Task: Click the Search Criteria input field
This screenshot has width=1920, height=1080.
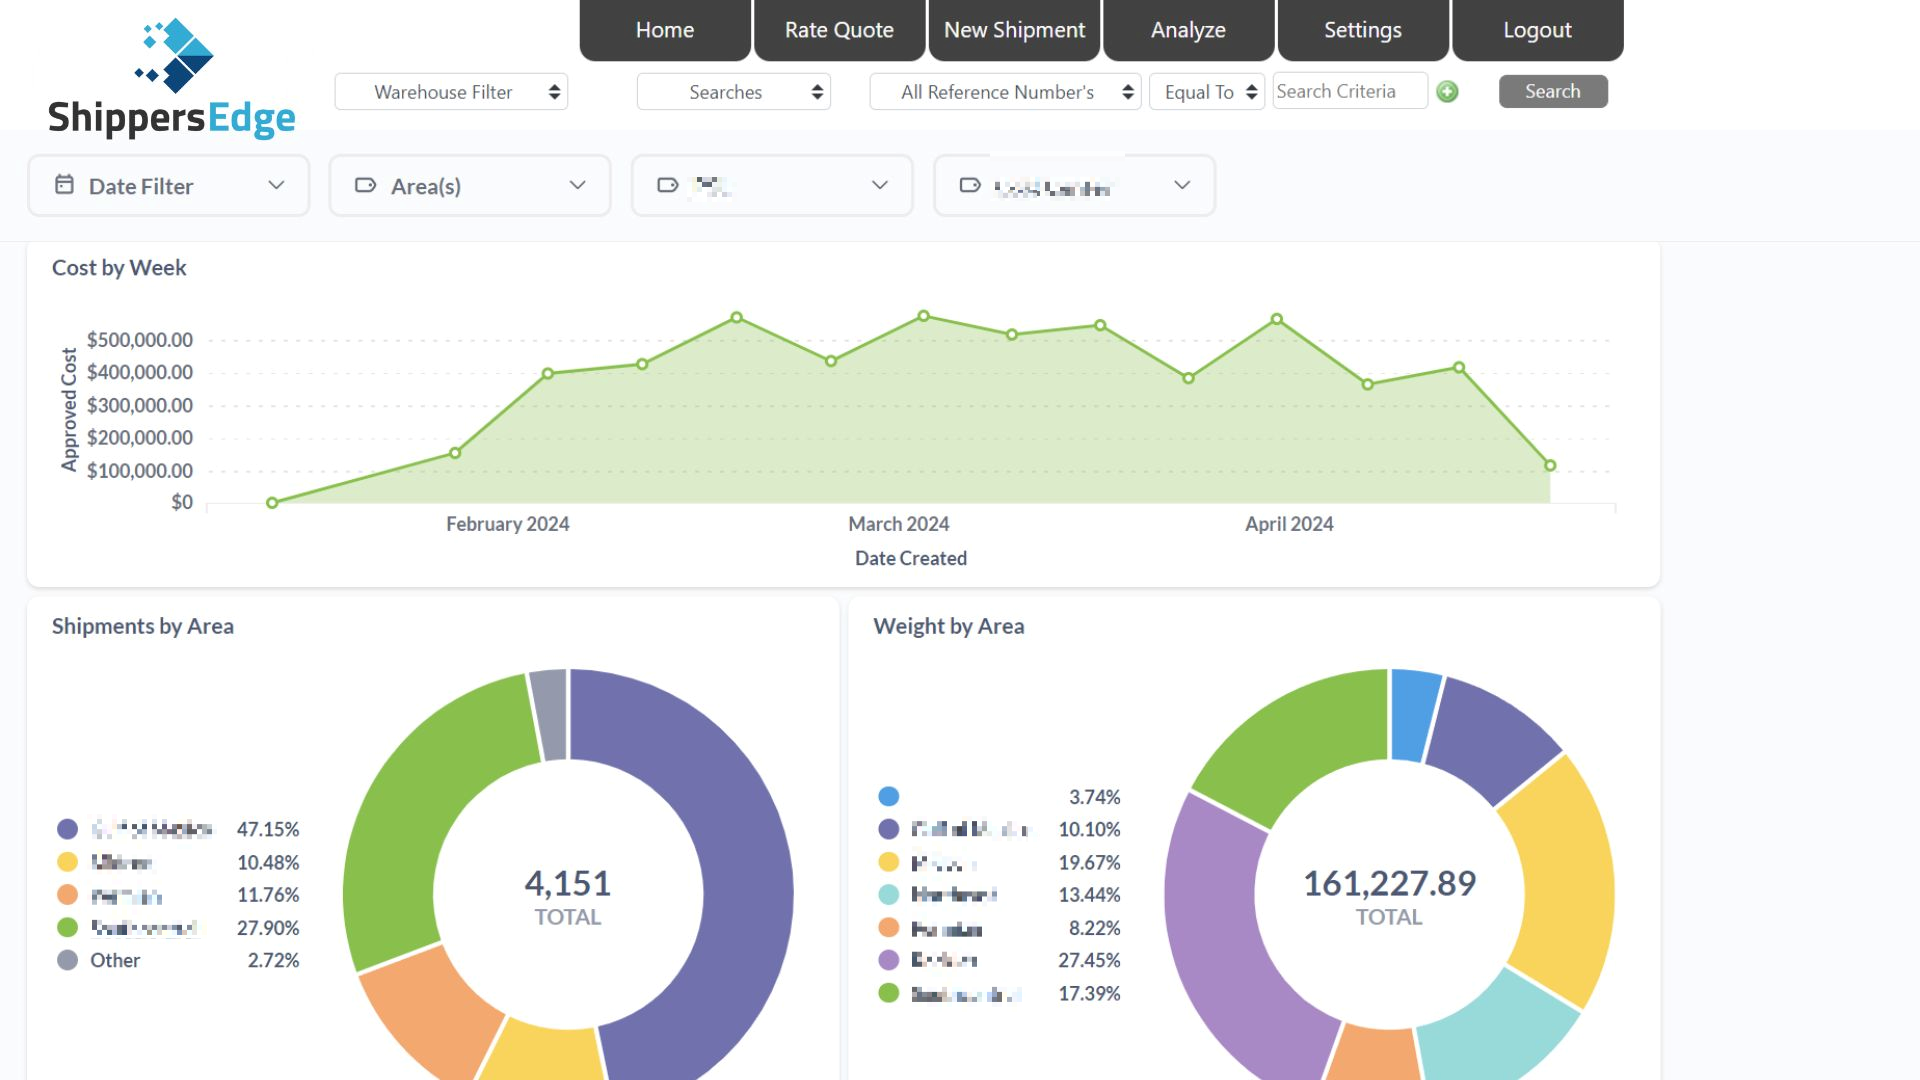Action: pos(1349,91)
